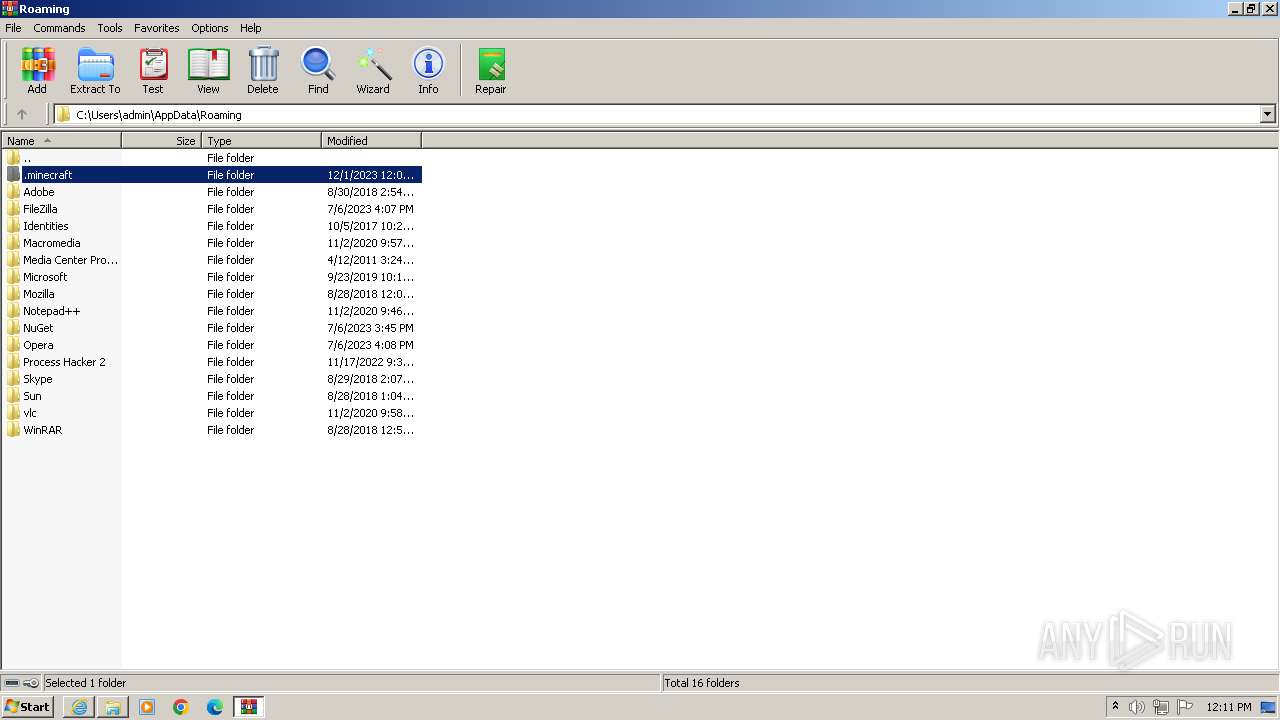This screenshot has height=720, width=1280.
Task: Click the Find toolbar icon
Action: [318, 71]
